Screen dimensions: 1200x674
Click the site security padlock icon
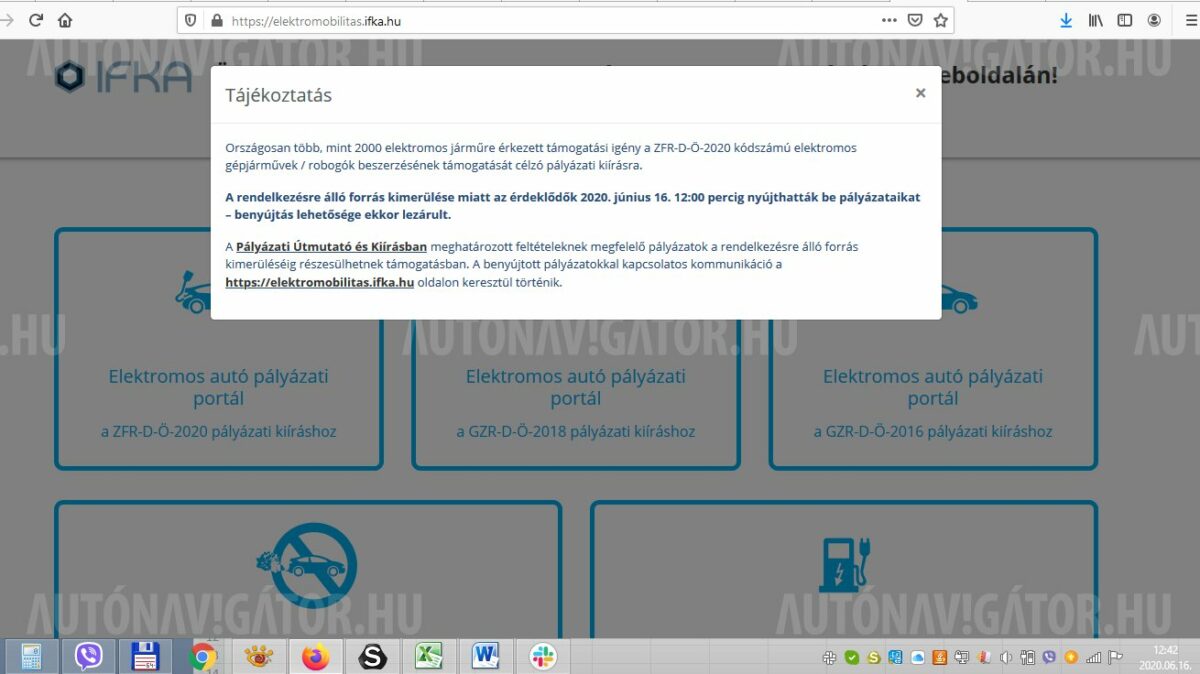(x=216, y=20)
